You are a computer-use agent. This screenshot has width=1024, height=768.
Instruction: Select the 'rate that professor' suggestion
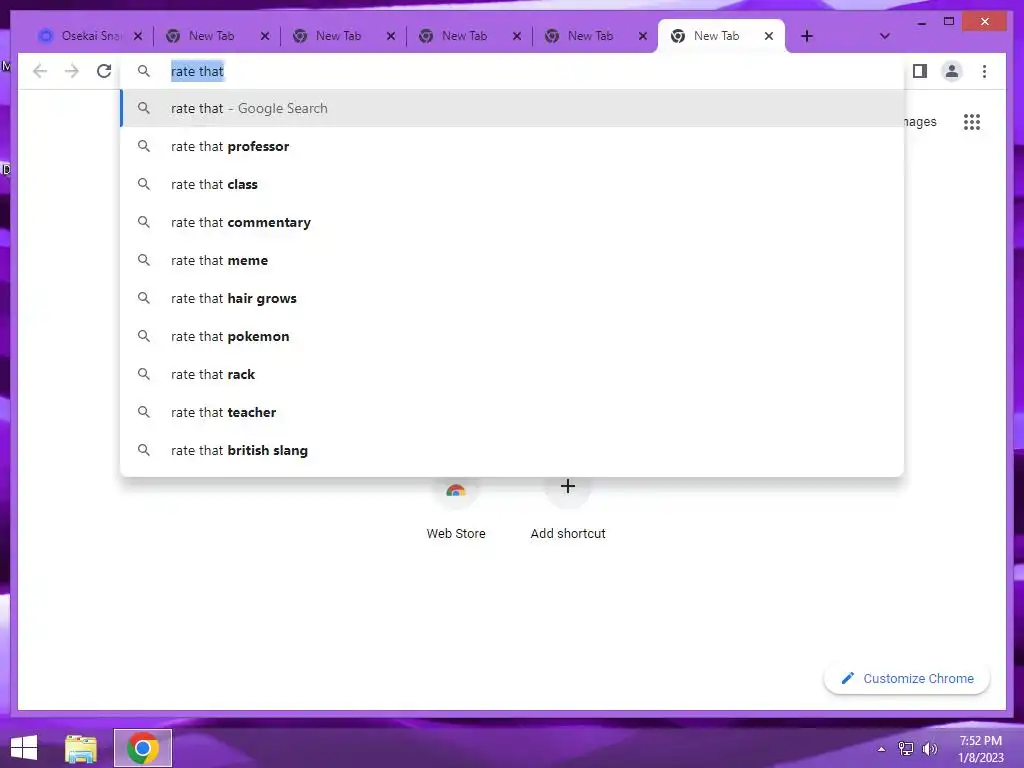(x=513, y=146)
